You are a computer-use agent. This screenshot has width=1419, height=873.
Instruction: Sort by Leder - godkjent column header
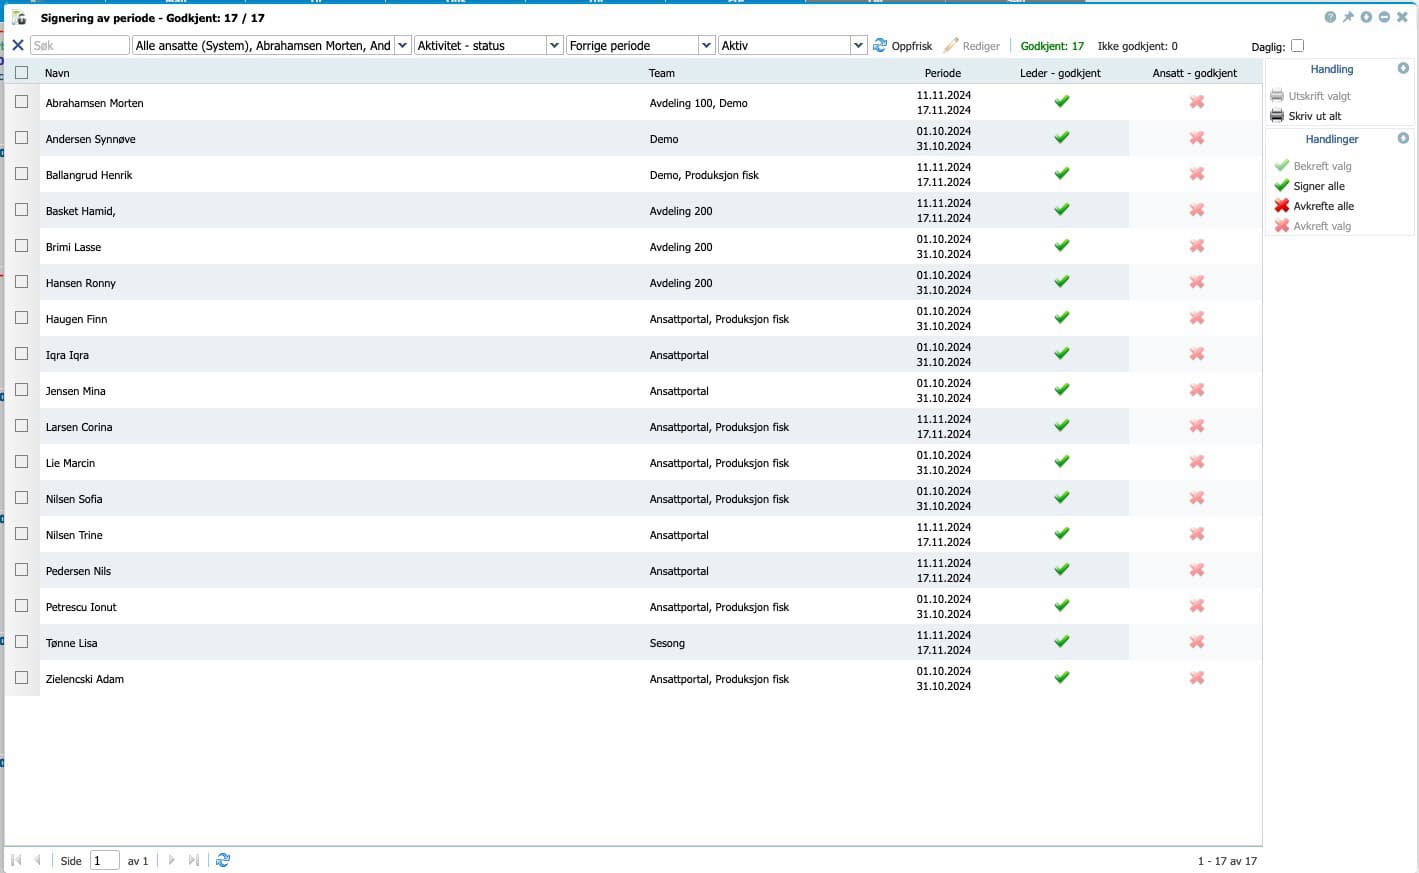click(1060, 73)
